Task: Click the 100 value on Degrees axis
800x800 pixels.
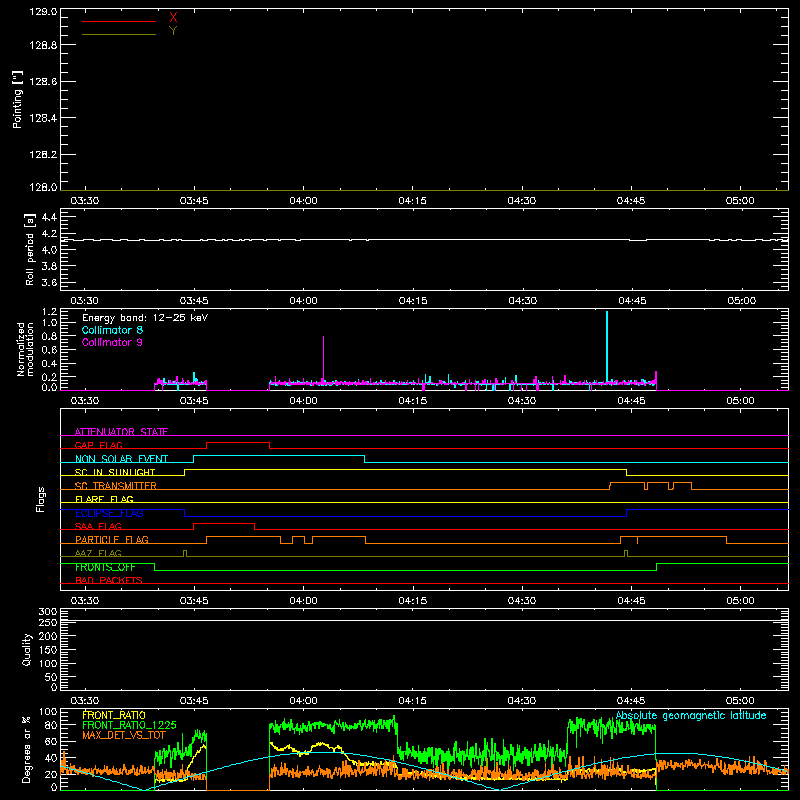Action: 48,711
